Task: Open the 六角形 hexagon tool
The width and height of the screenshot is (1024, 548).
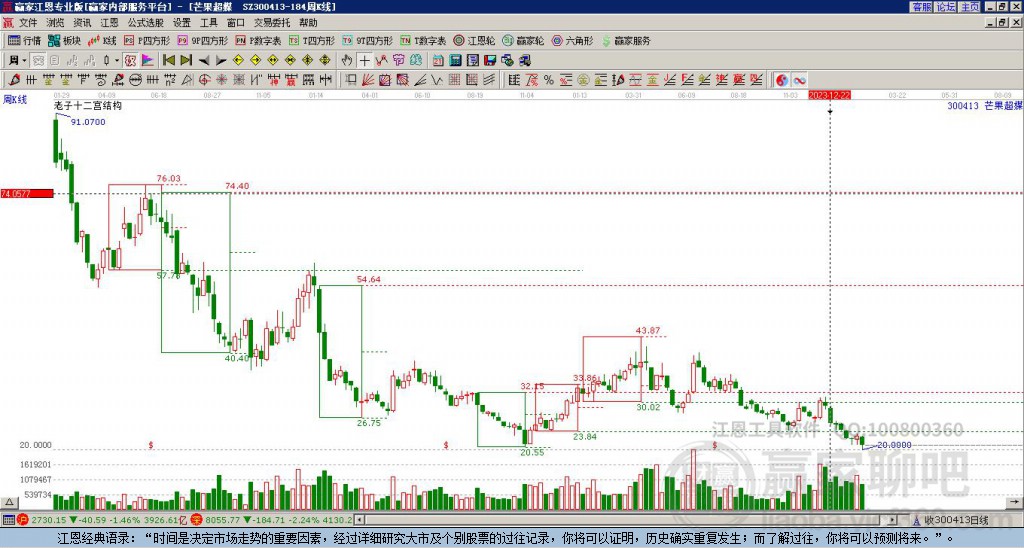Action: coord(573,40)
